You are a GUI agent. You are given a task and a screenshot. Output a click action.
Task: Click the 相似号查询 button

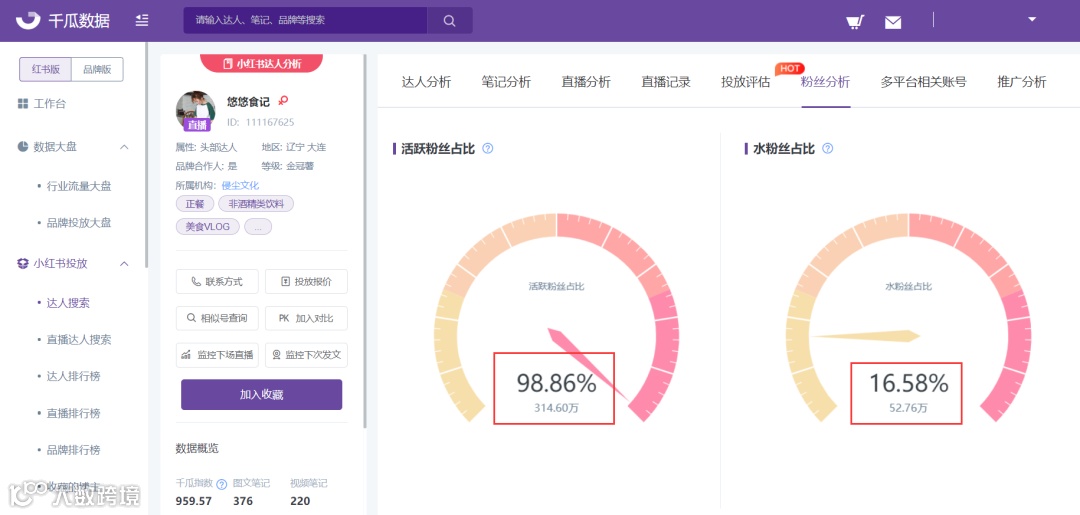tap(217, 318)
